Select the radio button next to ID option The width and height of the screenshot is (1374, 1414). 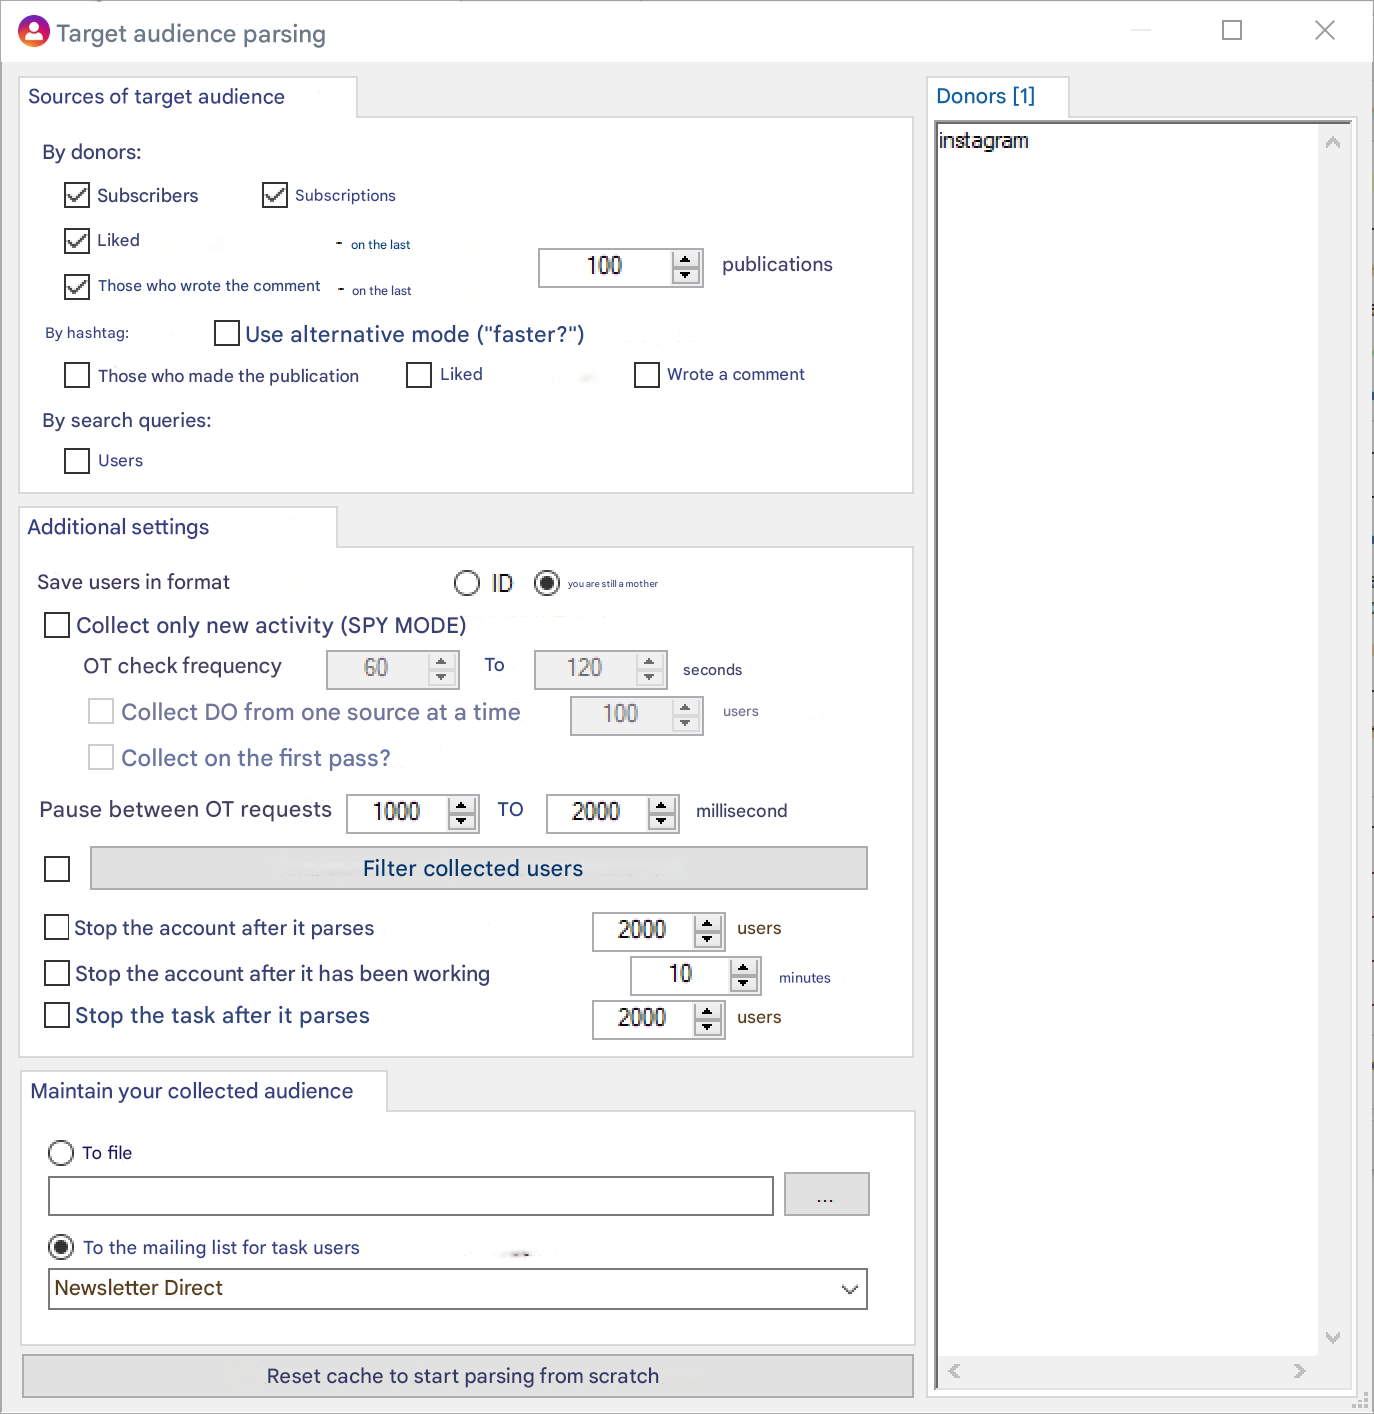click(547, 583)
